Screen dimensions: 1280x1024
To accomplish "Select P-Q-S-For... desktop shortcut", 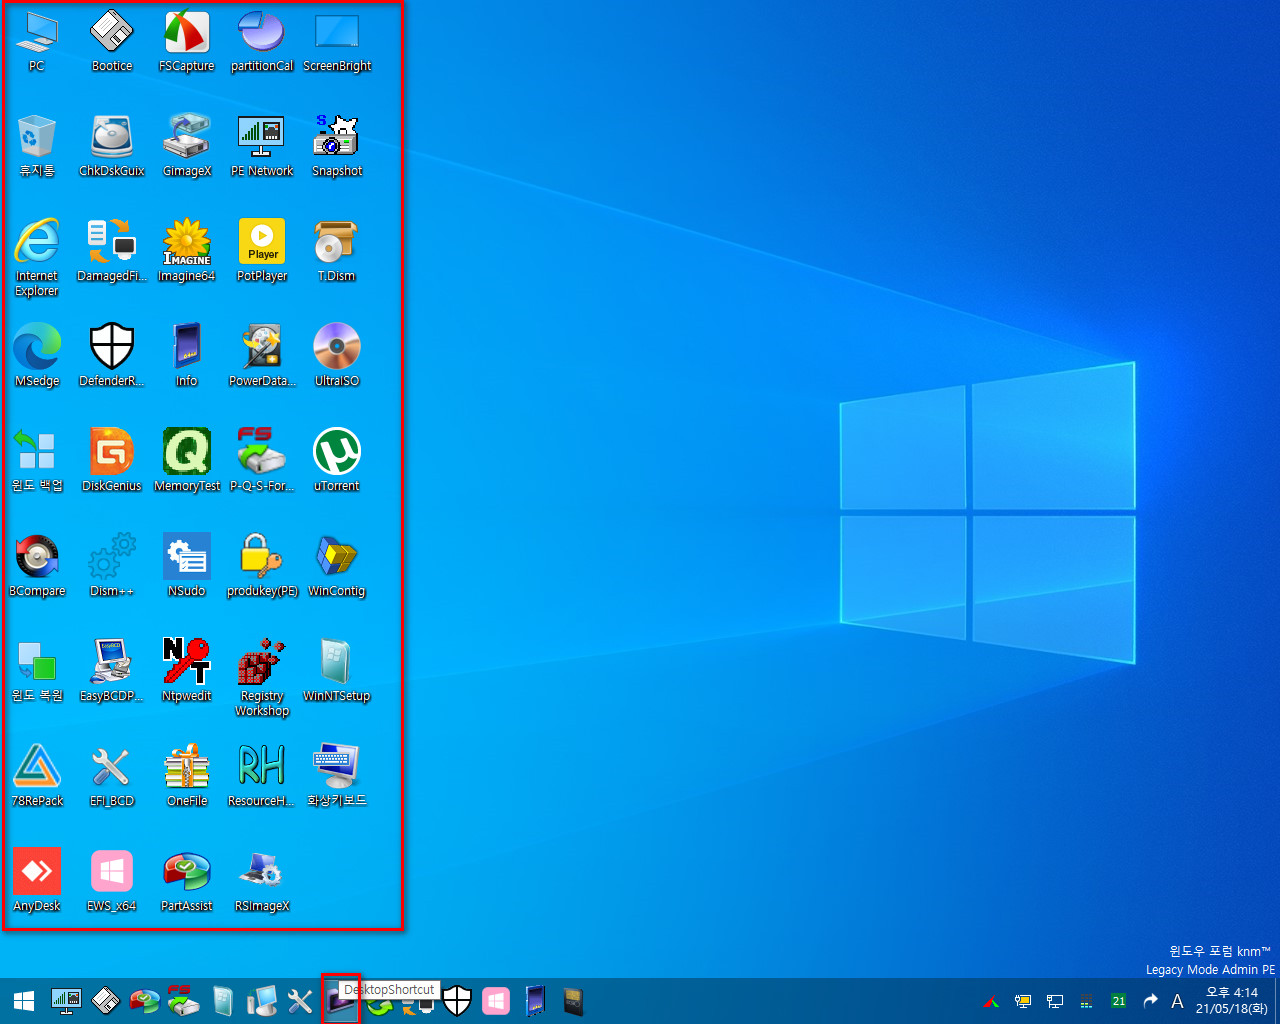I will tap(262, 462).
